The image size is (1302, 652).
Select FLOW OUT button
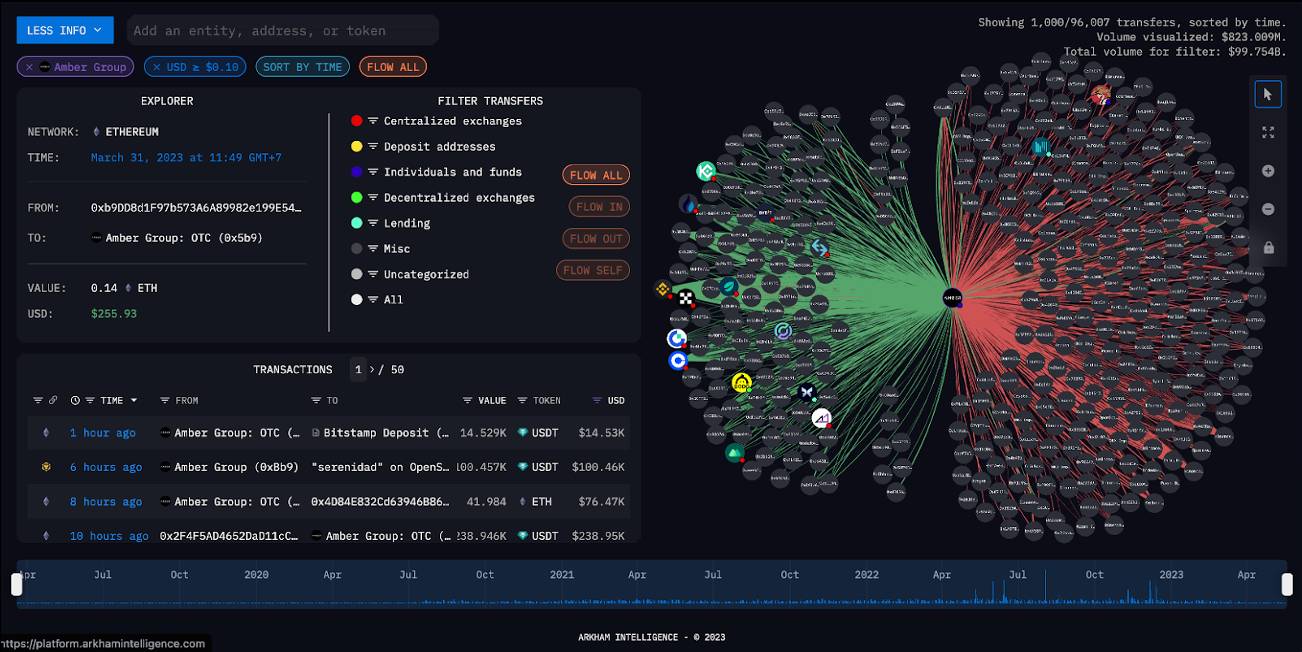pos(596,239)
